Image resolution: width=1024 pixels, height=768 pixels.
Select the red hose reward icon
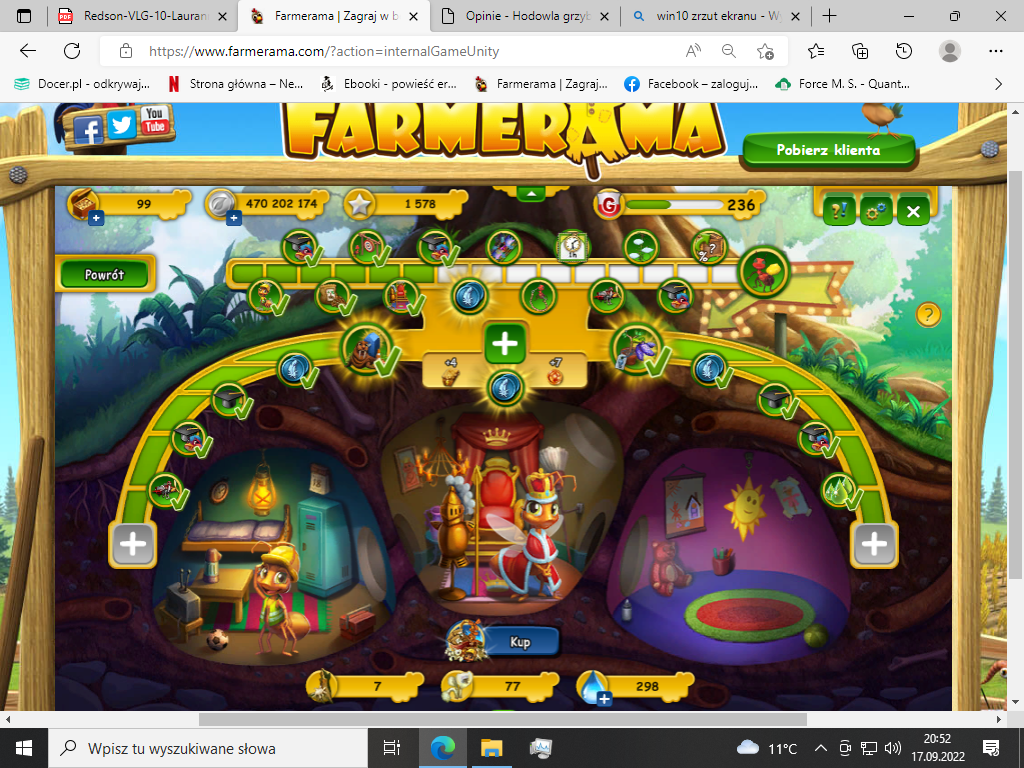click(539, 296)
